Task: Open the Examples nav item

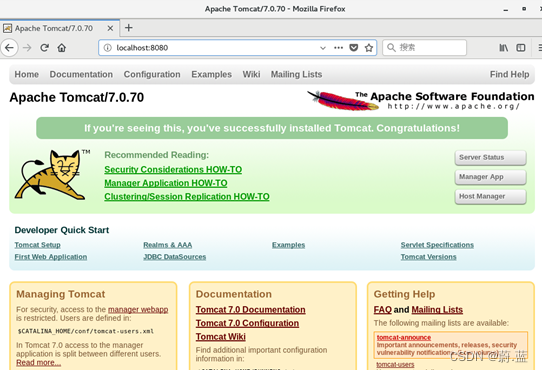Action: (x=212, y=74)
